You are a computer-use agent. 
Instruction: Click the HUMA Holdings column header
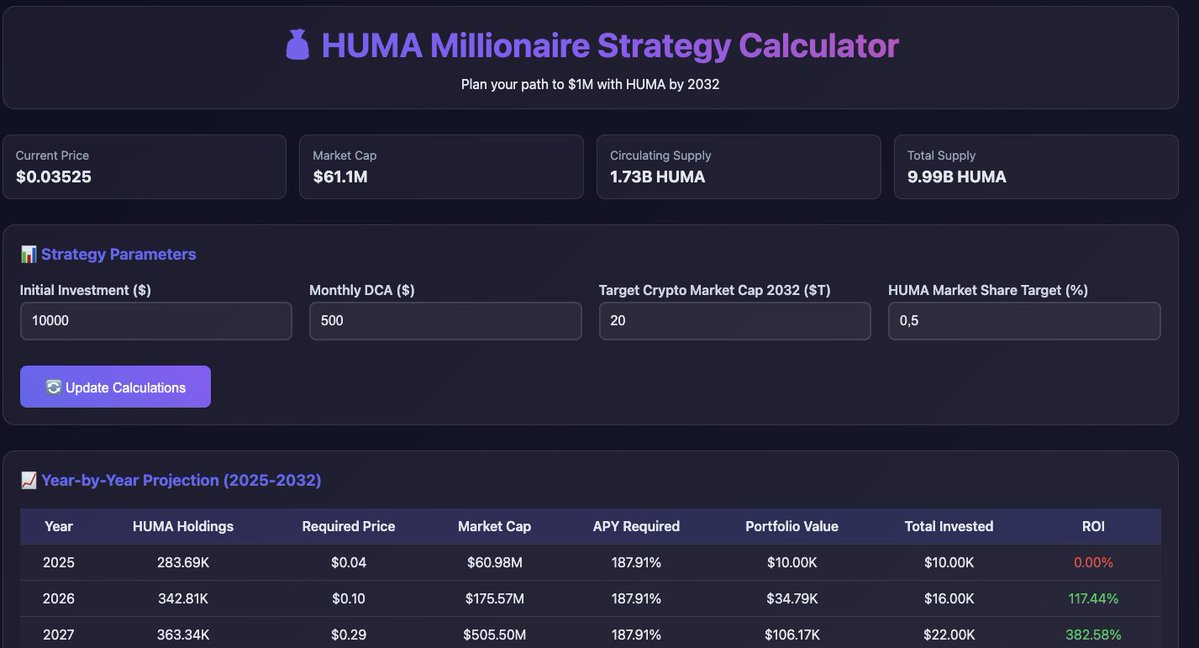[183, 526]
